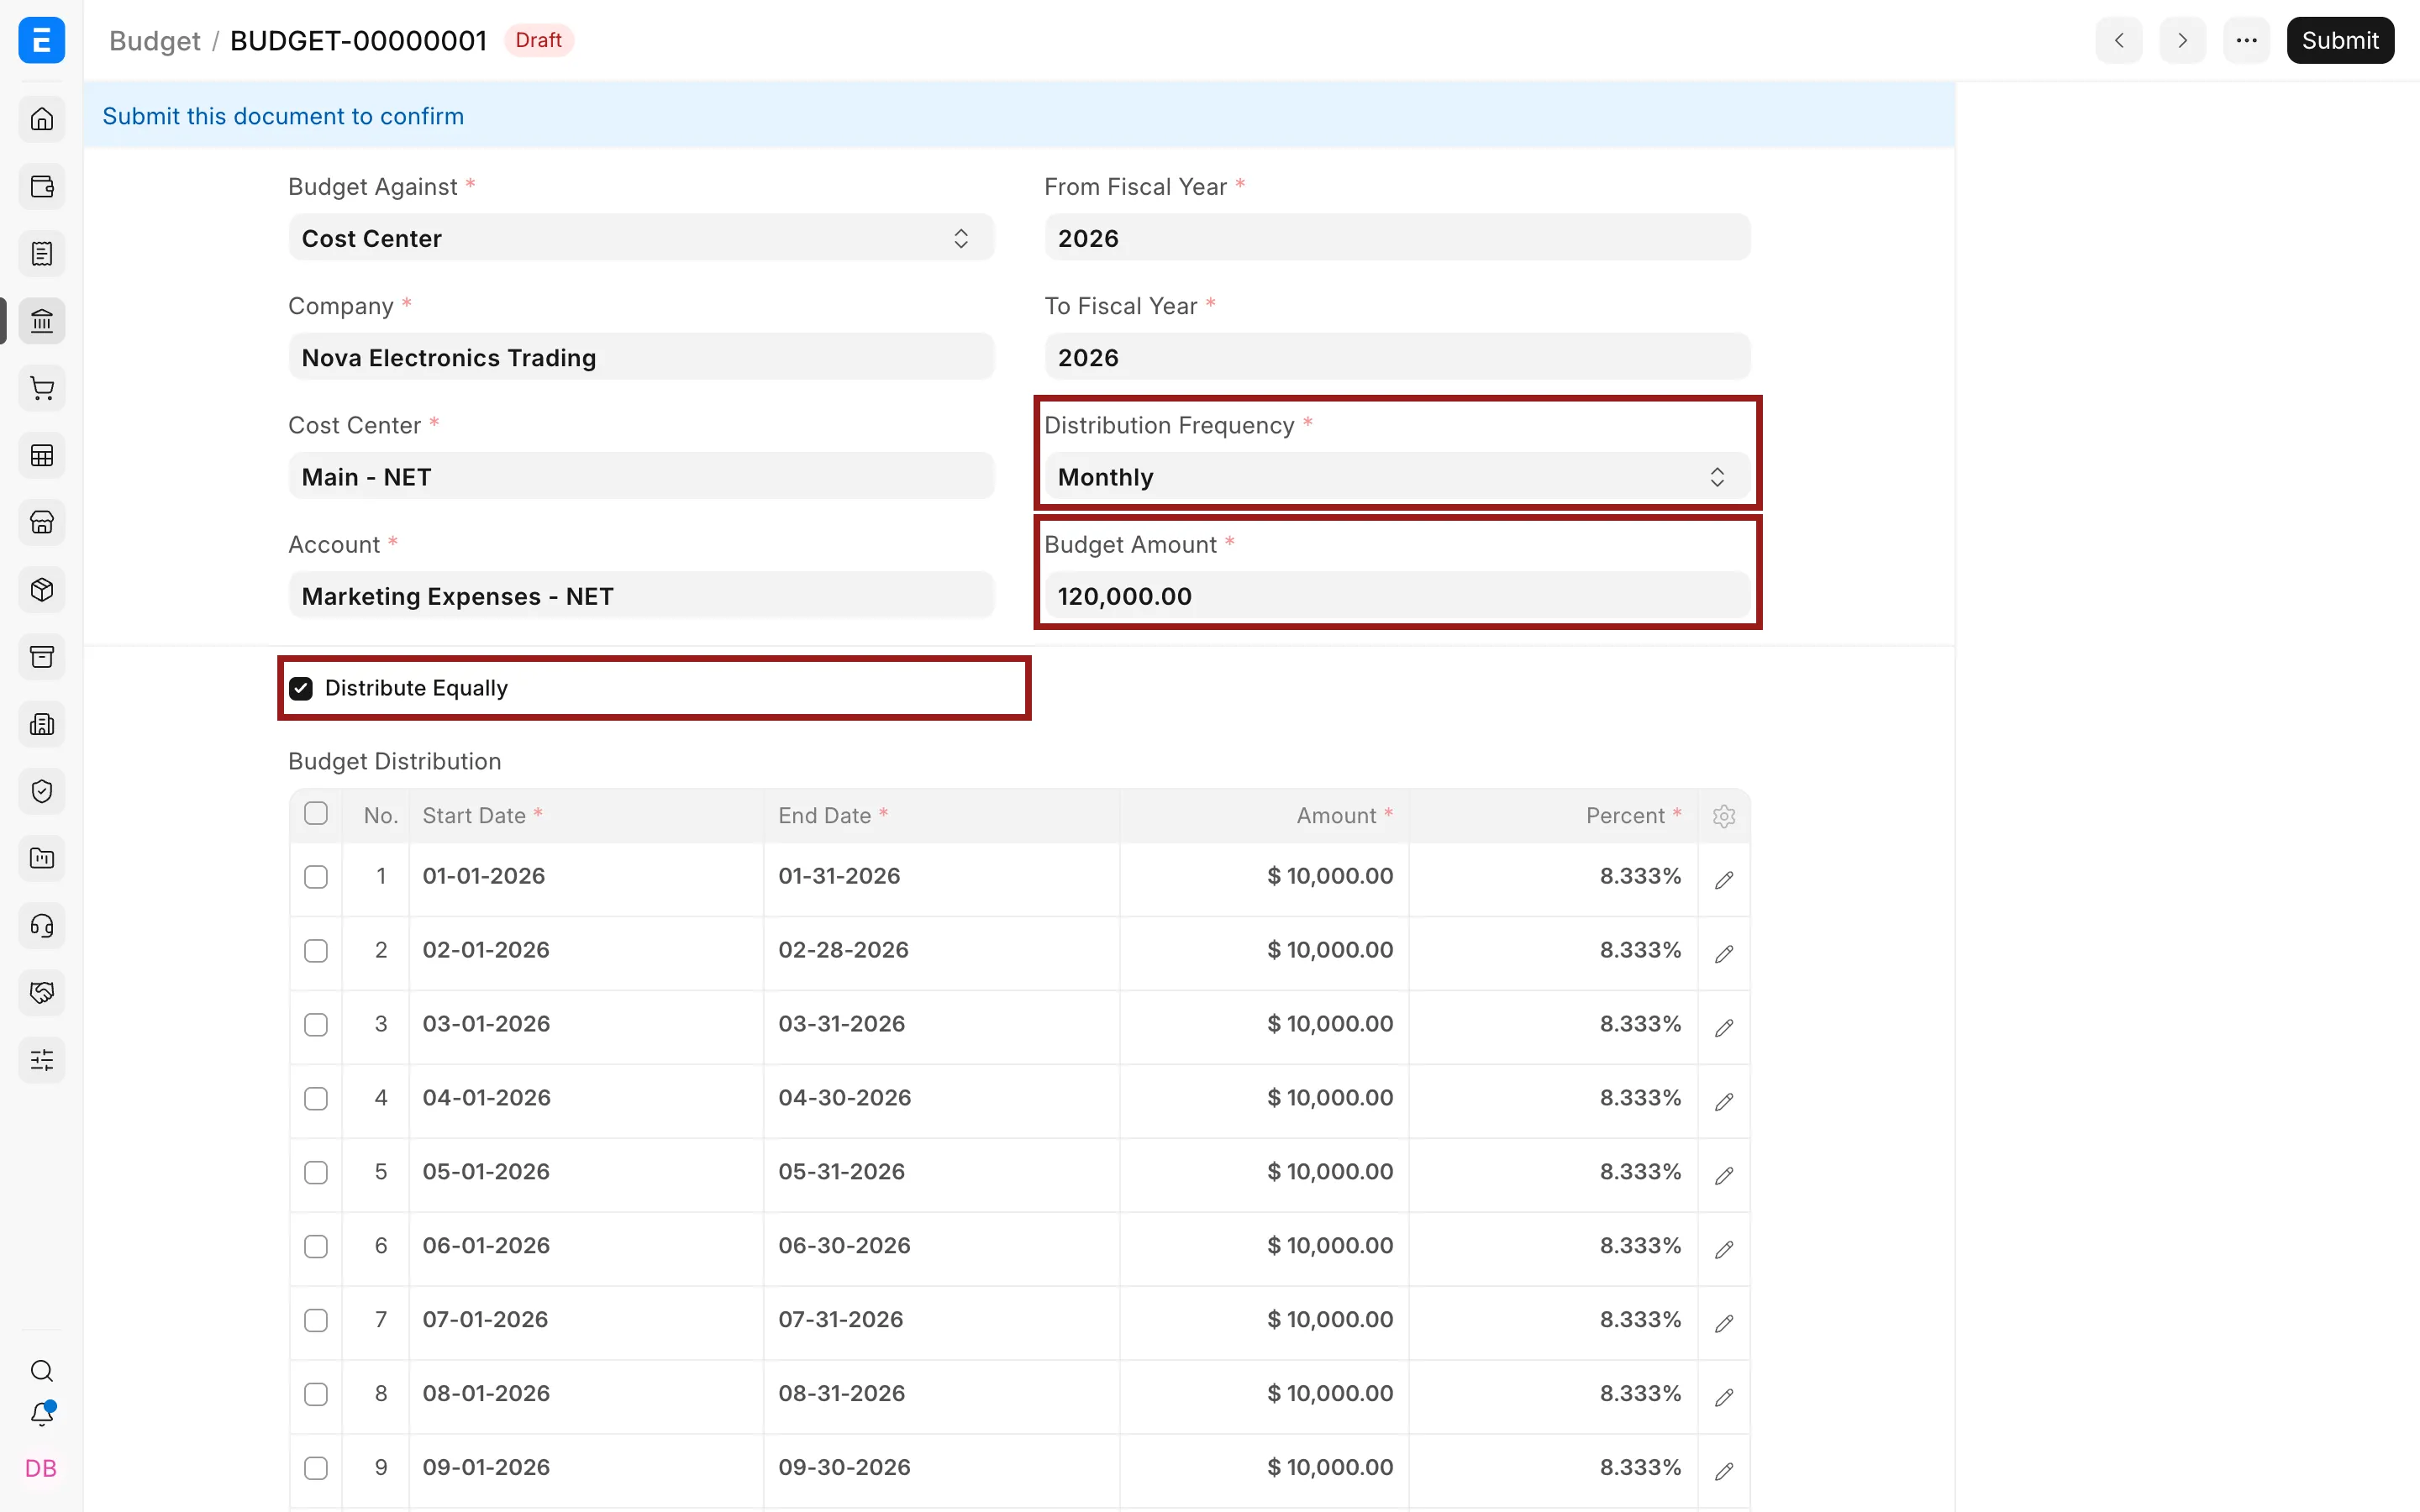Open the sliders settings icon in sidebar
Viewport: 2420px width, 1512px height.
(x=42, y=1060)
